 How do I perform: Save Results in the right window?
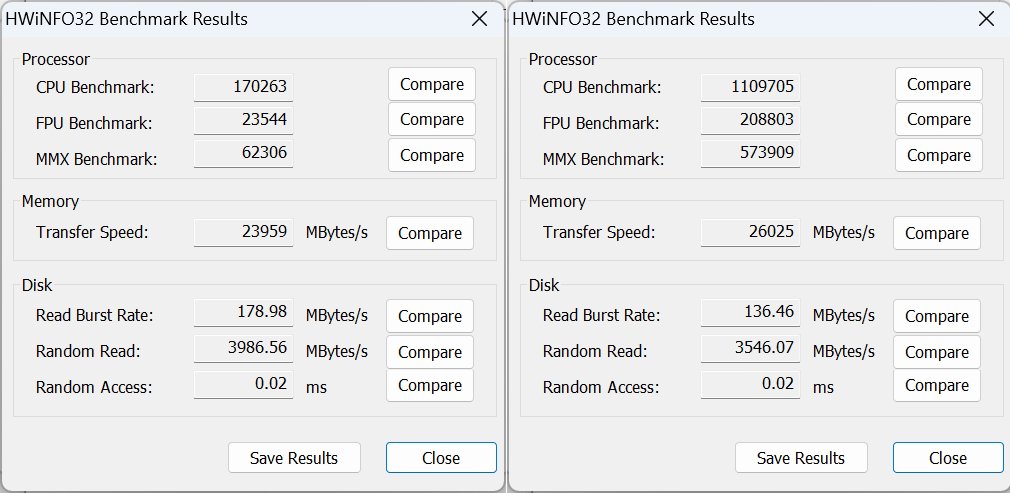[801, 458]
